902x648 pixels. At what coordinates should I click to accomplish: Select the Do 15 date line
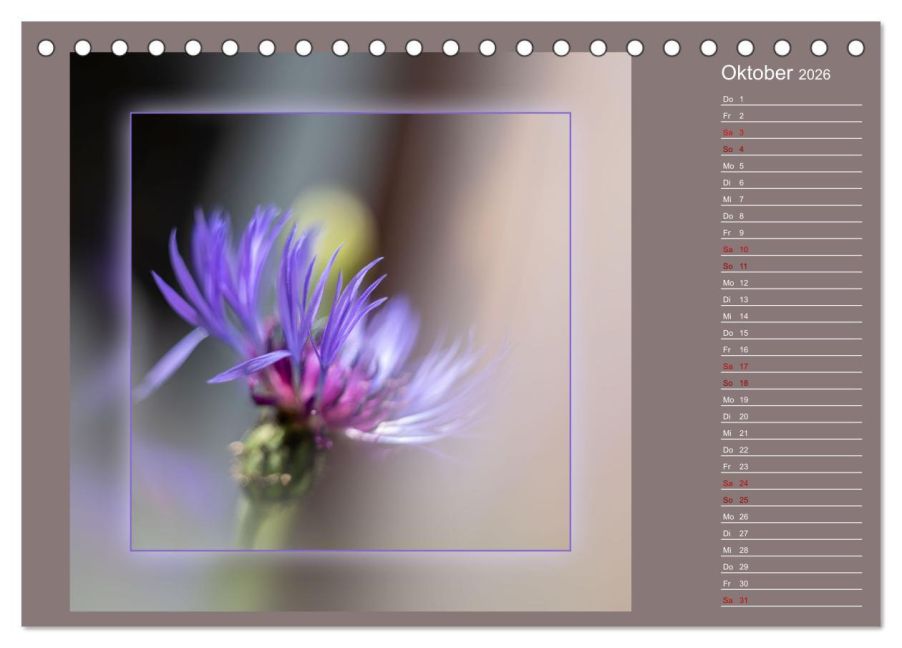click(790, 333)
